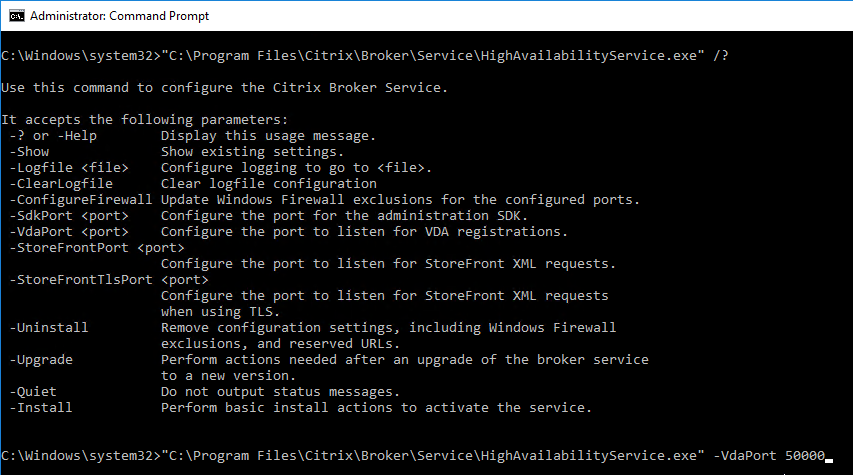Click the -VdaPort argument in bottom command
Screen dimensions: 853x475
(745, 455)
